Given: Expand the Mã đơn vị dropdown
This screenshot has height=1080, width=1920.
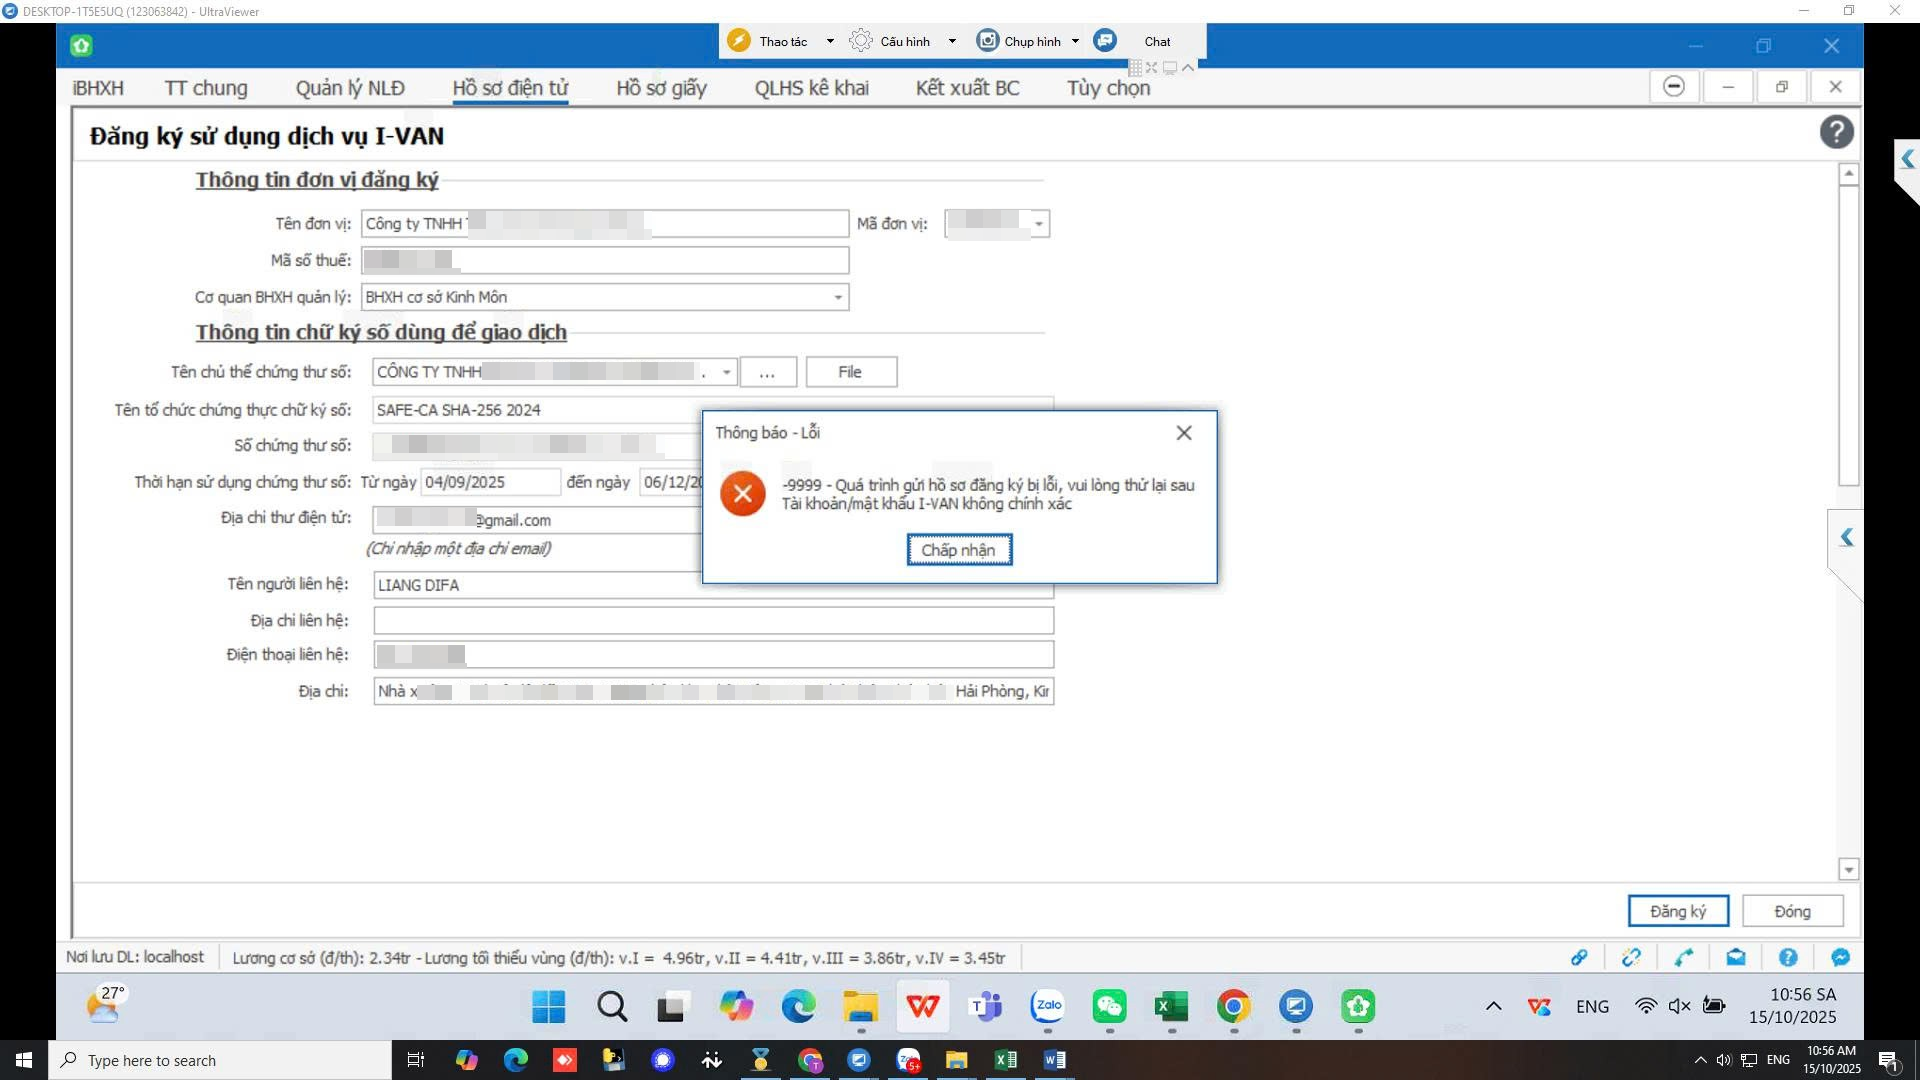Looking at the screenshot, I should click(1038, 224).
